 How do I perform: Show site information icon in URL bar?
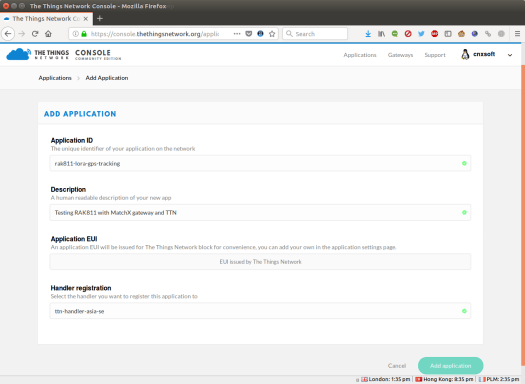[76, 34]
